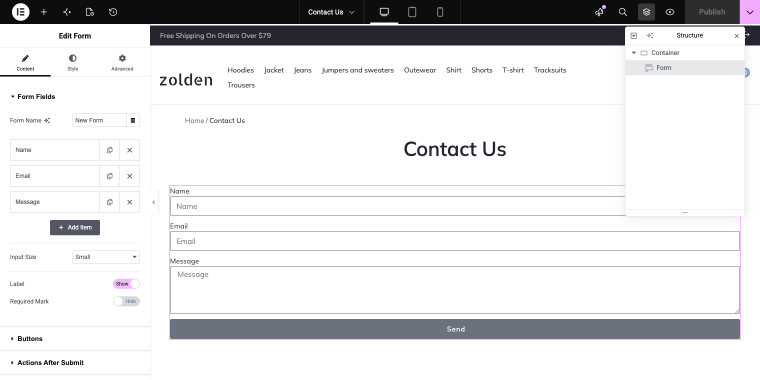
Task: Click the Email input in preview form
Action: point(455,241)
